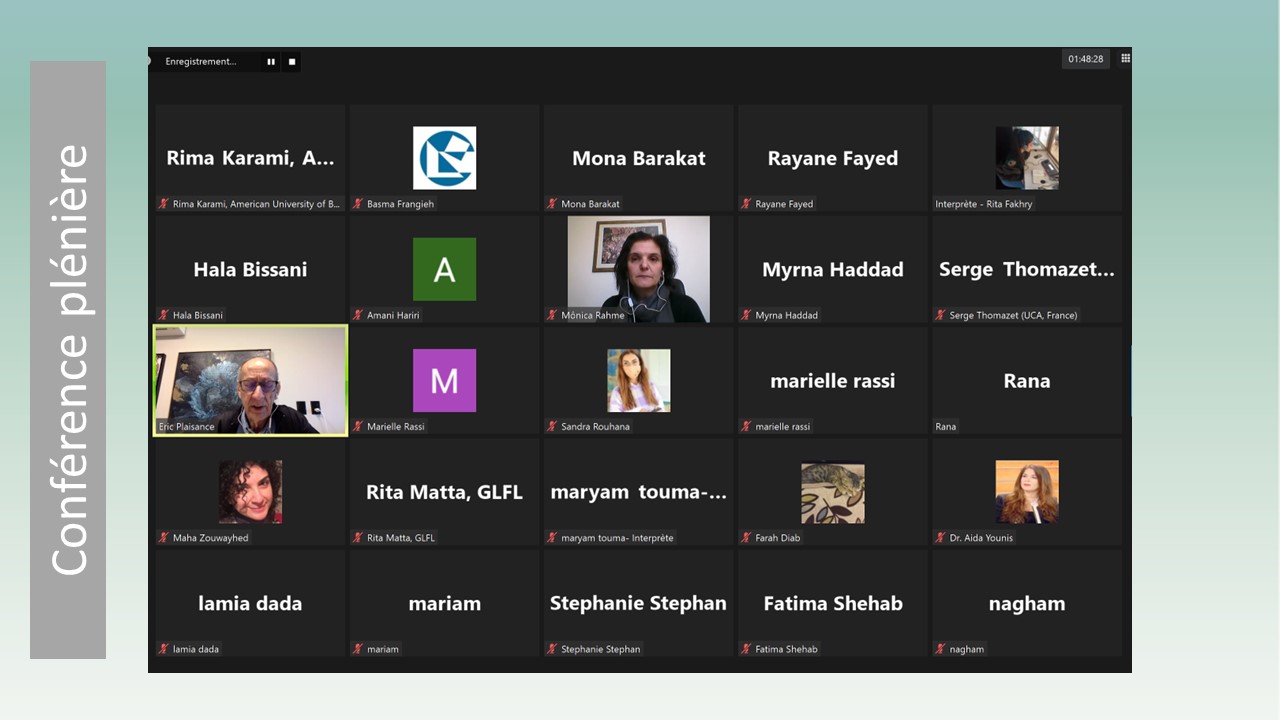1280x720 pixels.
Task: Click muted mic icon beside Fatima Shehab
Action: point(746,649)
